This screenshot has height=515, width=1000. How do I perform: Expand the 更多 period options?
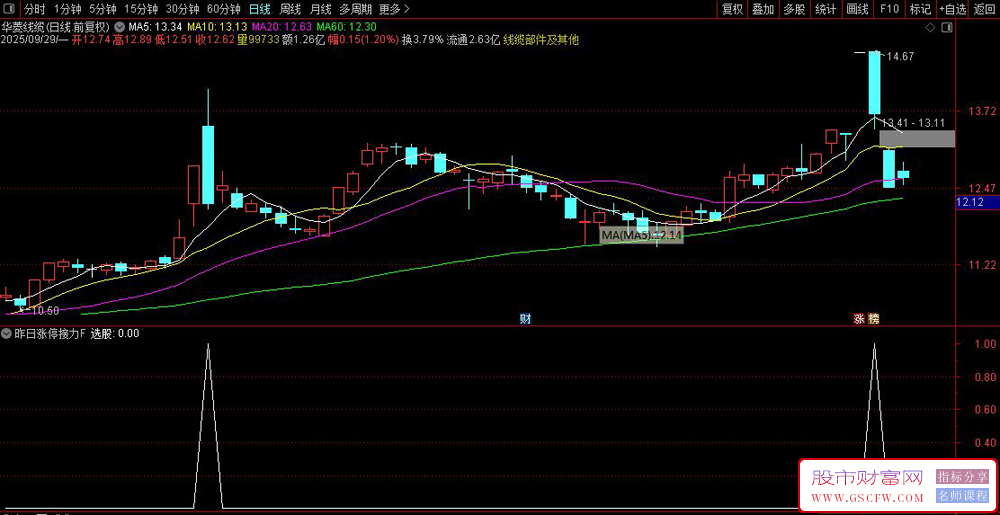click(394, 9)
